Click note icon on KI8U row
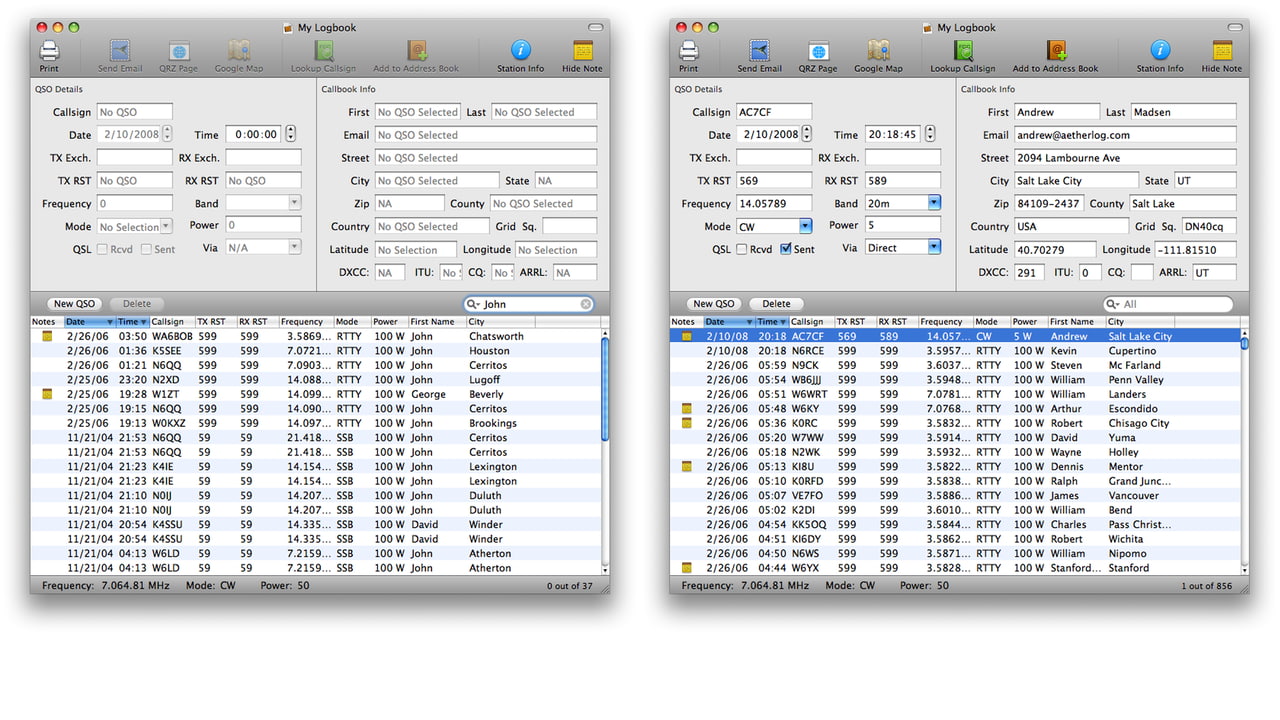This screenshot has height=720, width=1280. [686, 467]
